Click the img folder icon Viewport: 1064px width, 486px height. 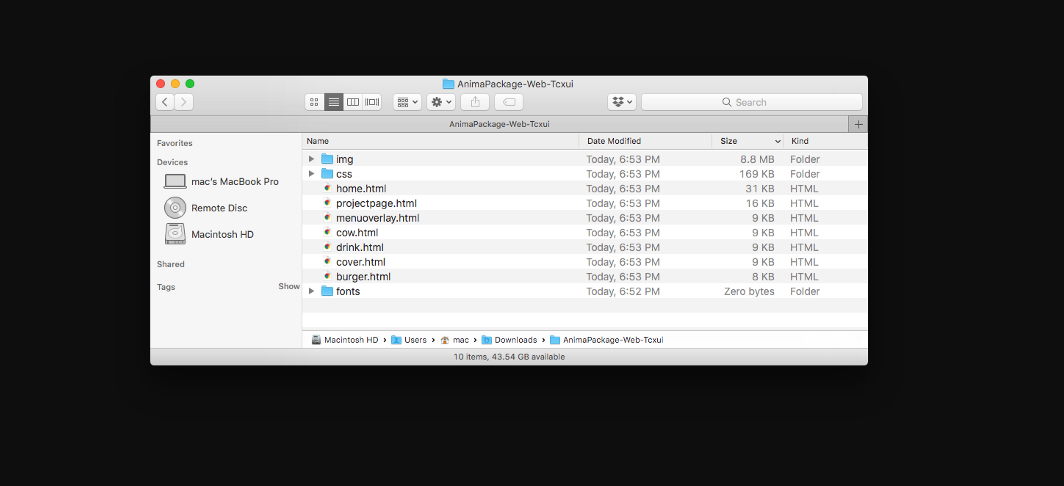click(x=327, y=159)
